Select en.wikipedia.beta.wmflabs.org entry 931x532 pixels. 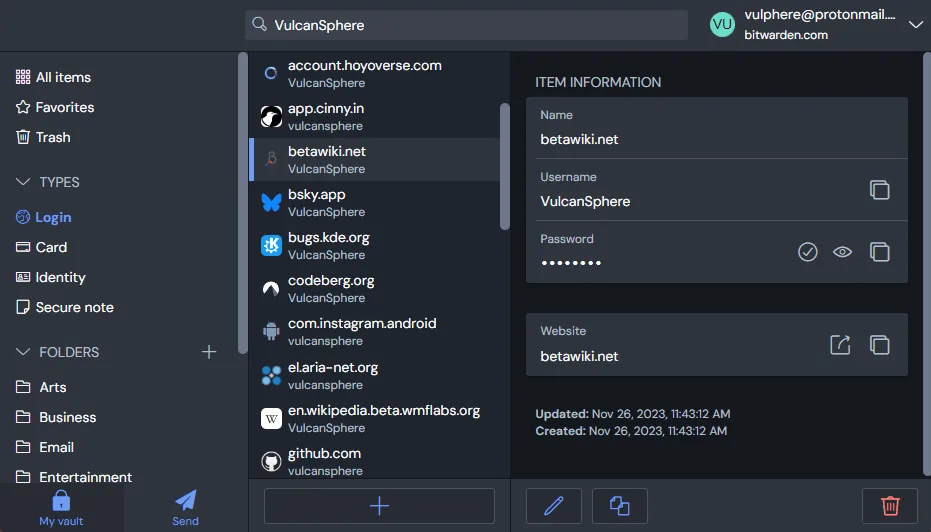tap(374, 419)
